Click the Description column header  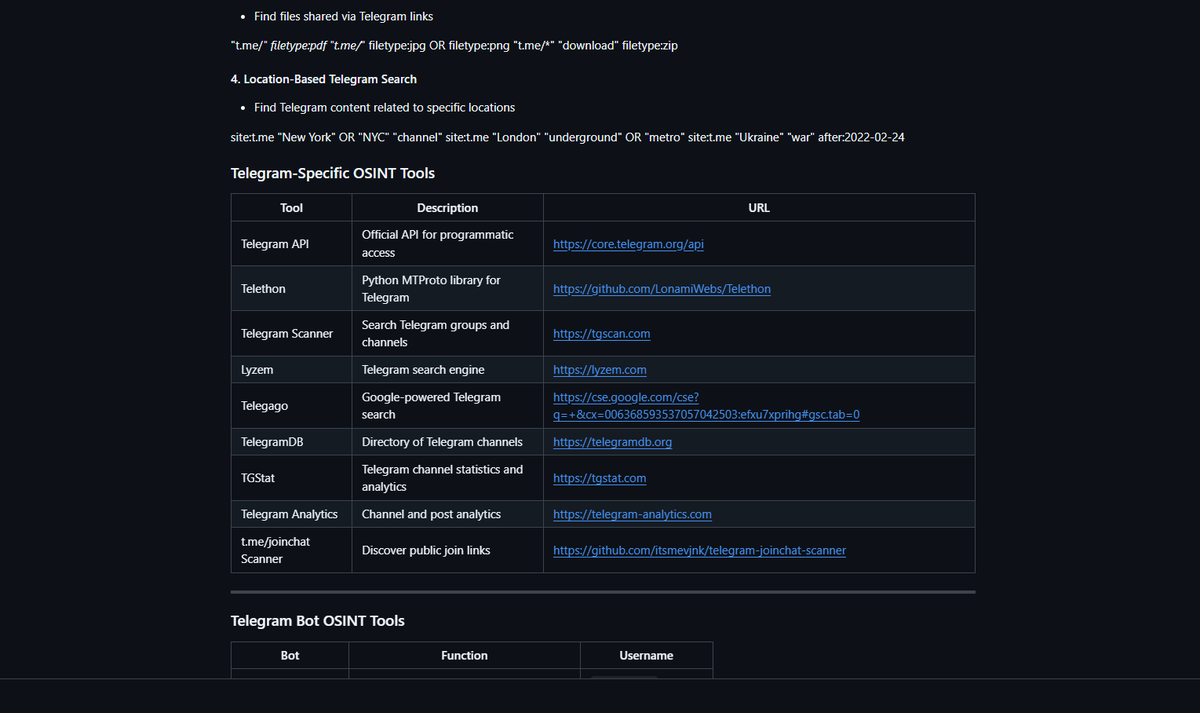[447, 207]
